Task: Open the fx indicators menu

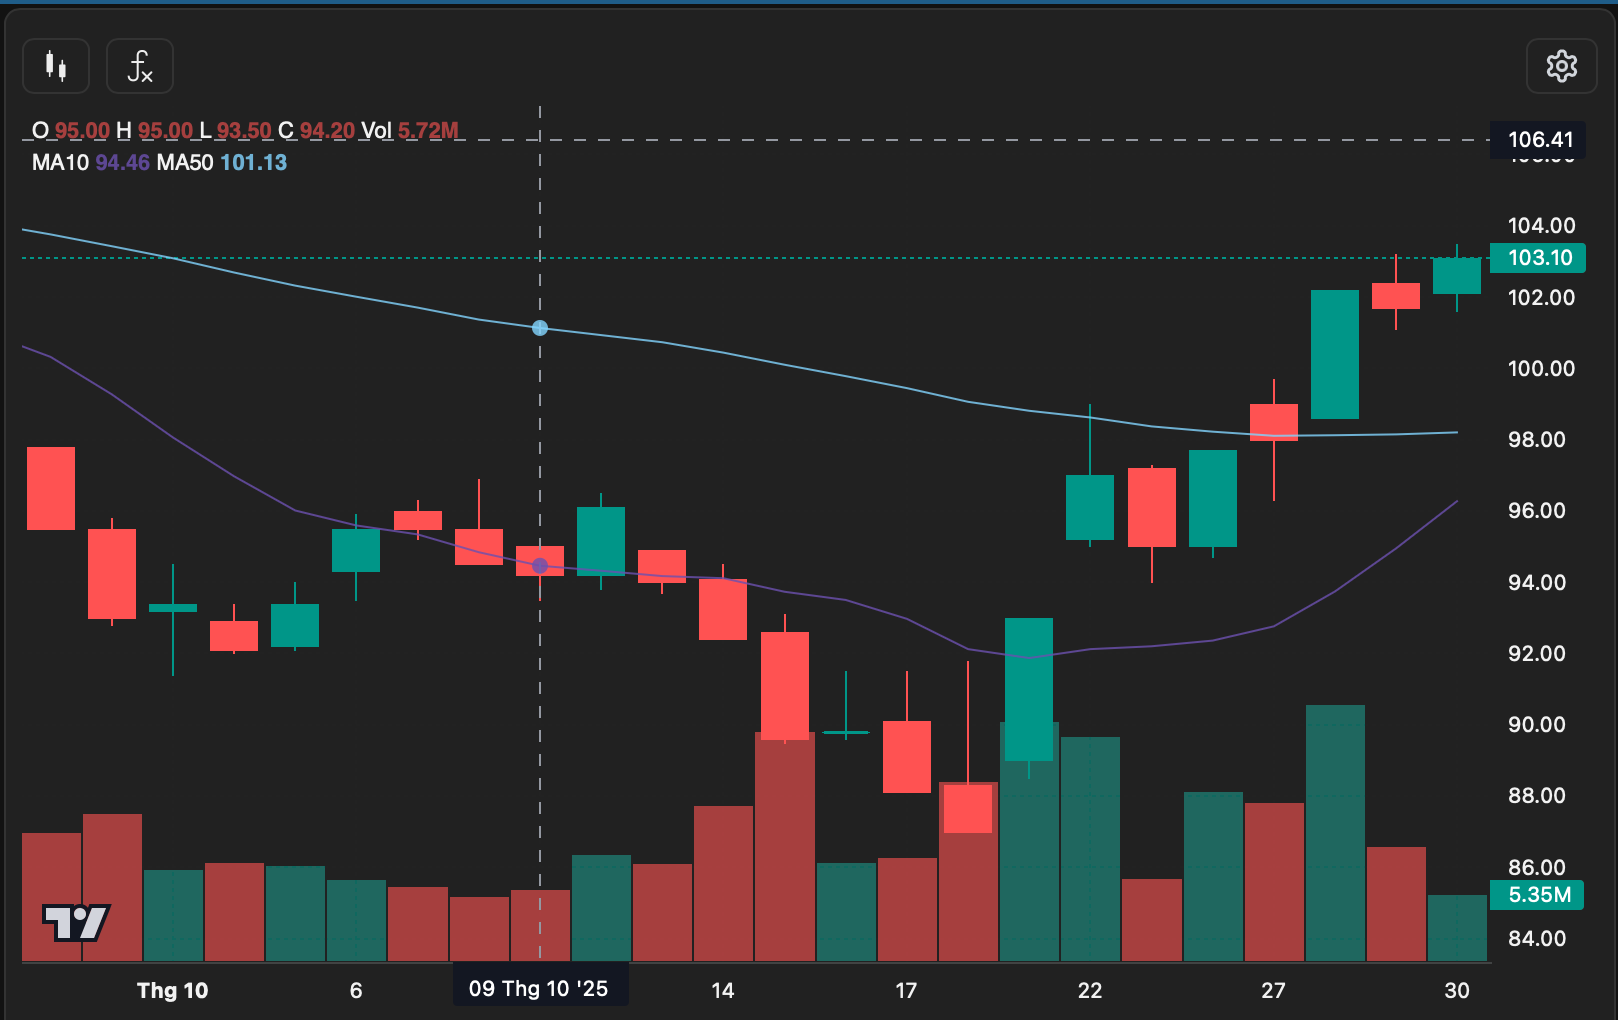Action: click(140, 66)
